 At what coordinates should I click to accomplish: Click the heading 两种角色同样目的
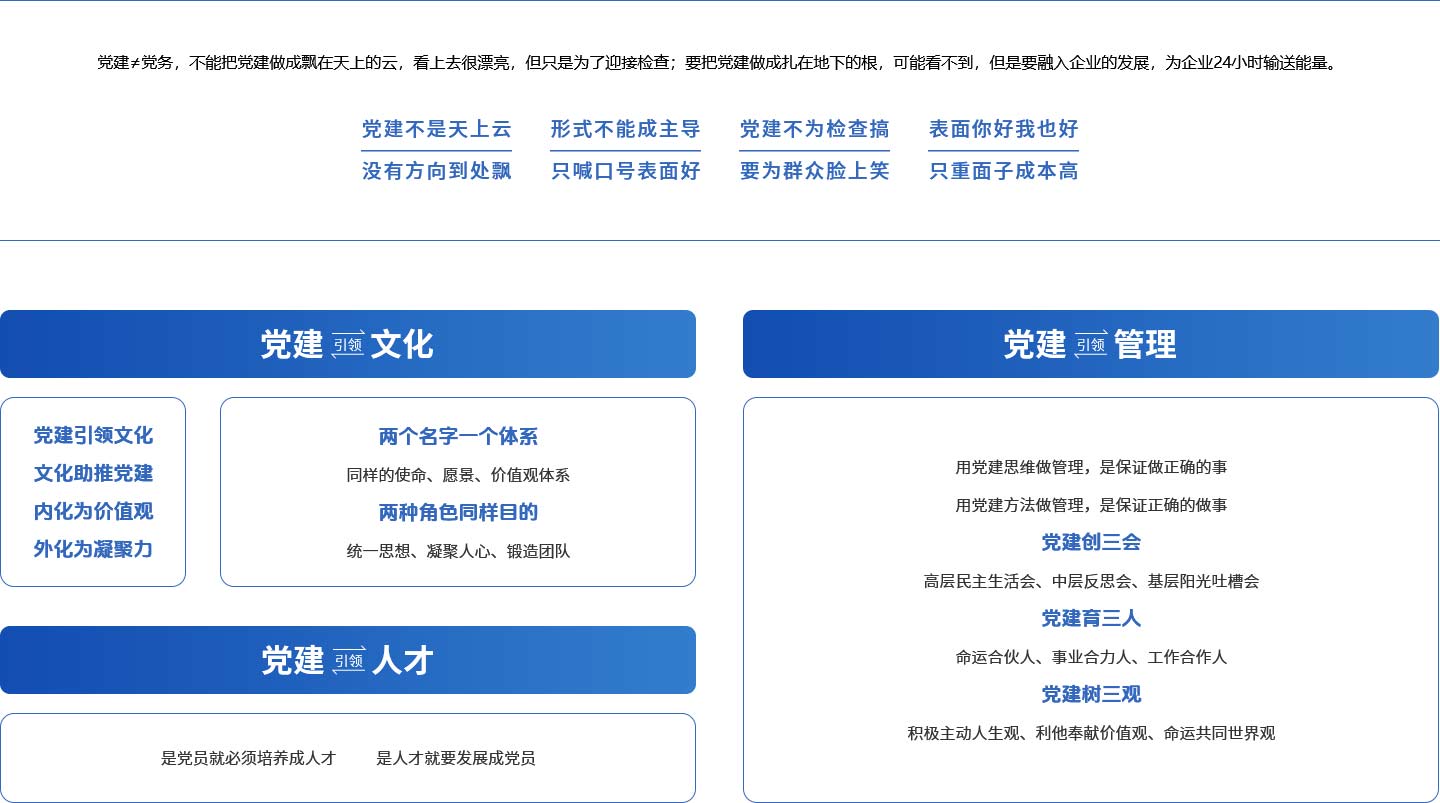coord(458,513)
